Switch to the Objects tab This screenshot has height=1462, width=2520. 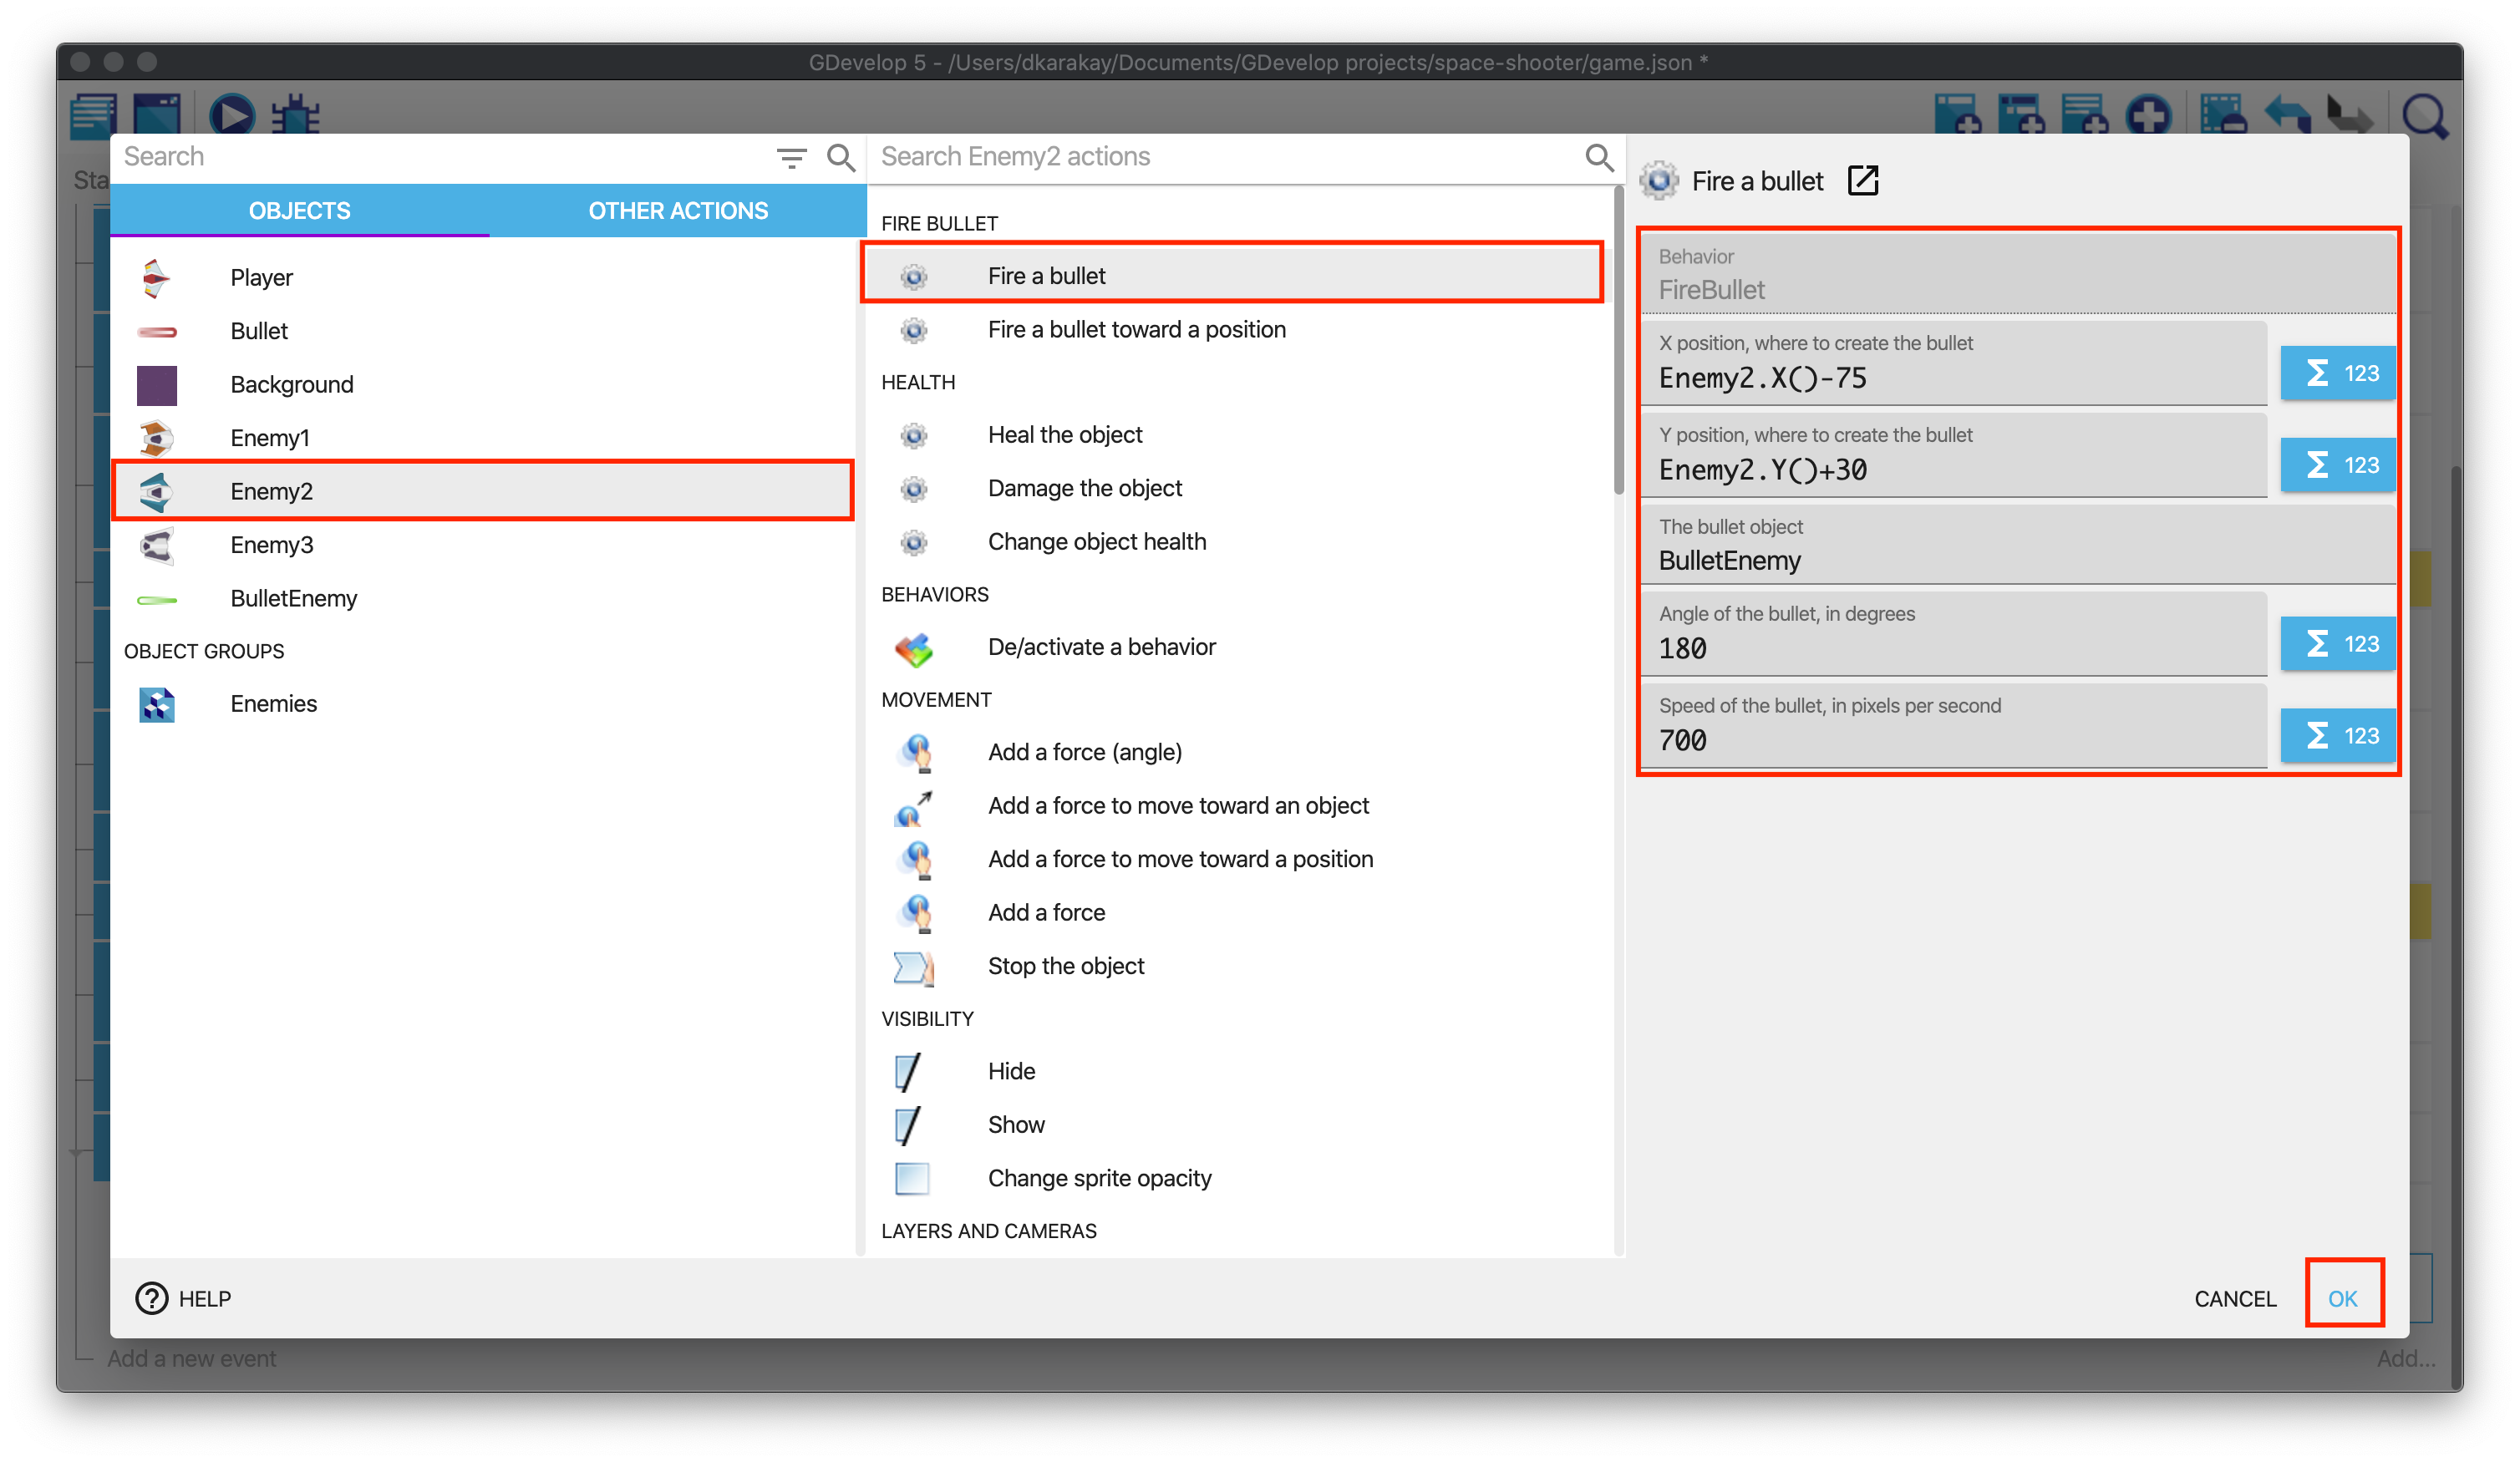(299, 211)
